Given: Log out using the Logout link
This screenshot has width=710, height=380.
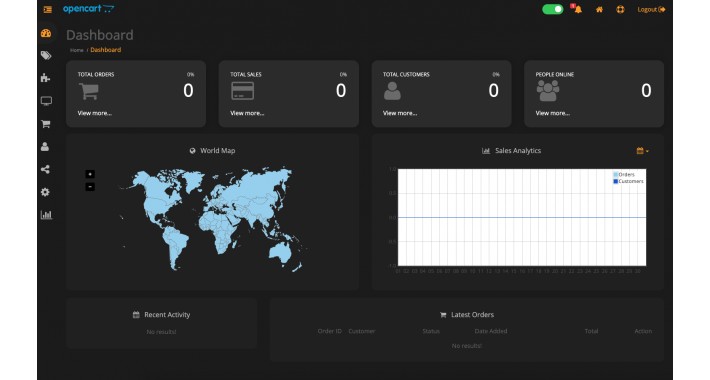Looking at the screenshot, I should pos(651,10).
